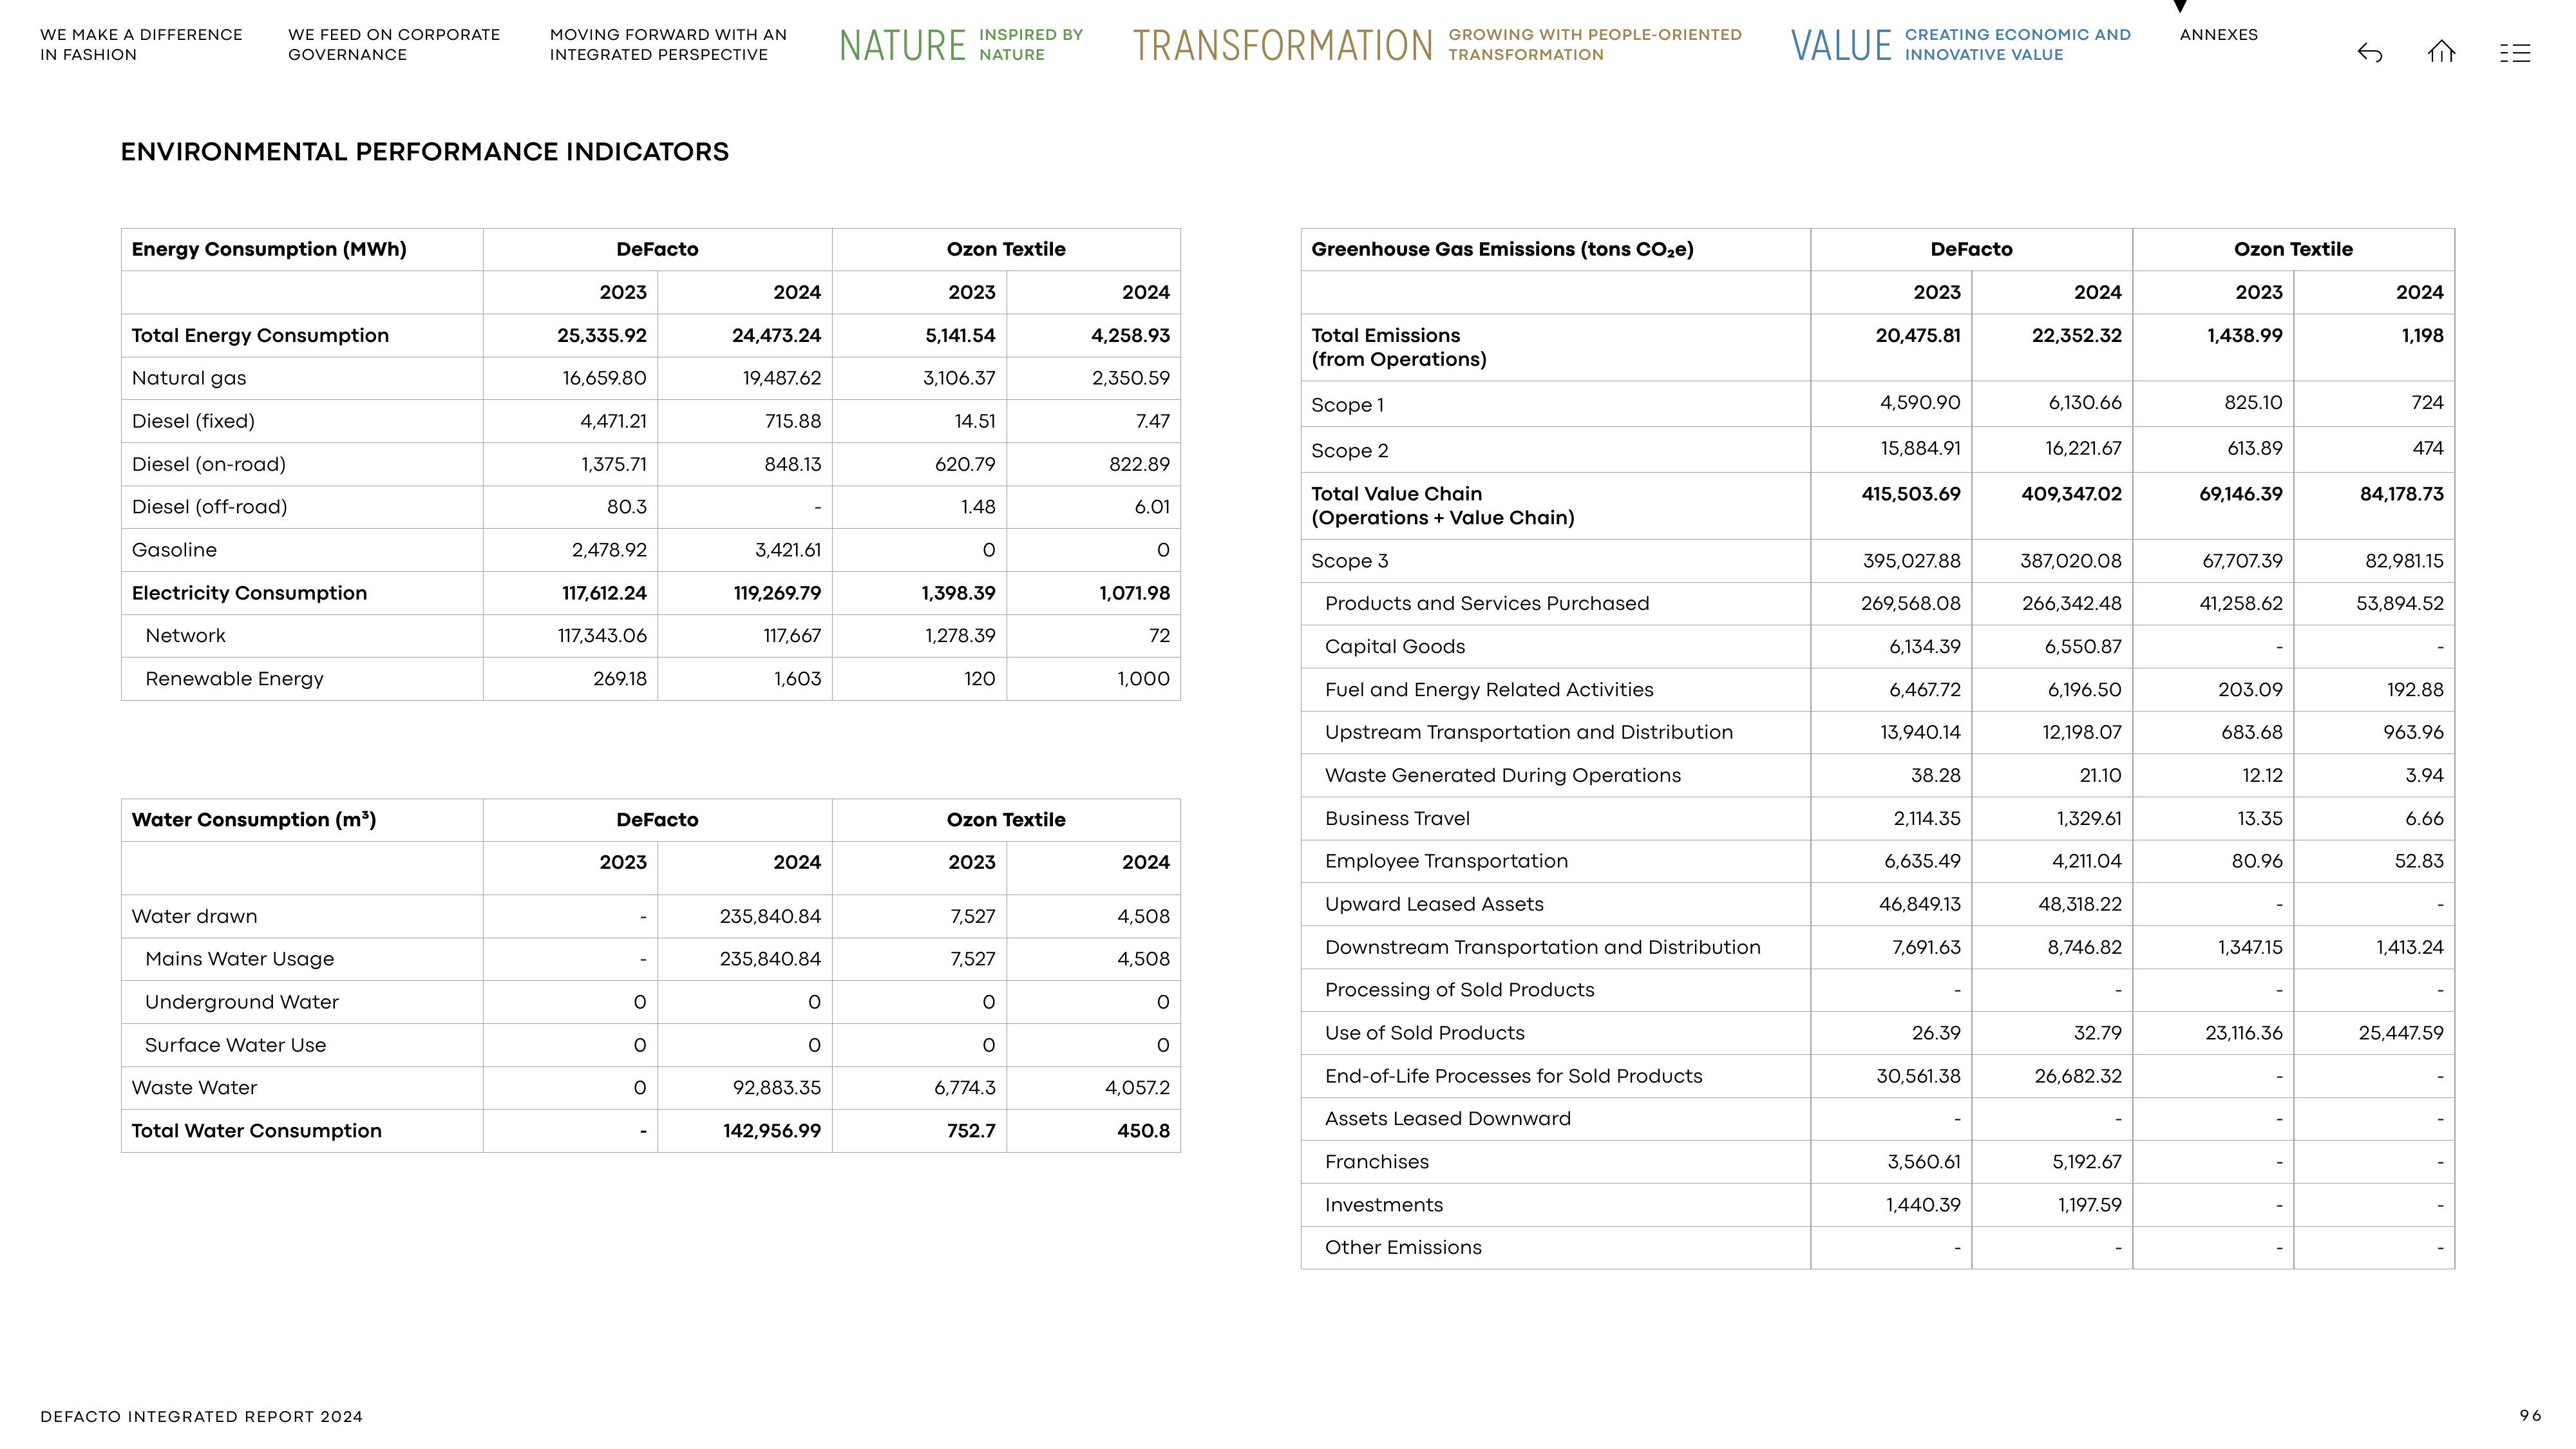Select the 'Underground Water' row label
The height and width of the screenshot is (1449, 2576).
coord(242,1002)
